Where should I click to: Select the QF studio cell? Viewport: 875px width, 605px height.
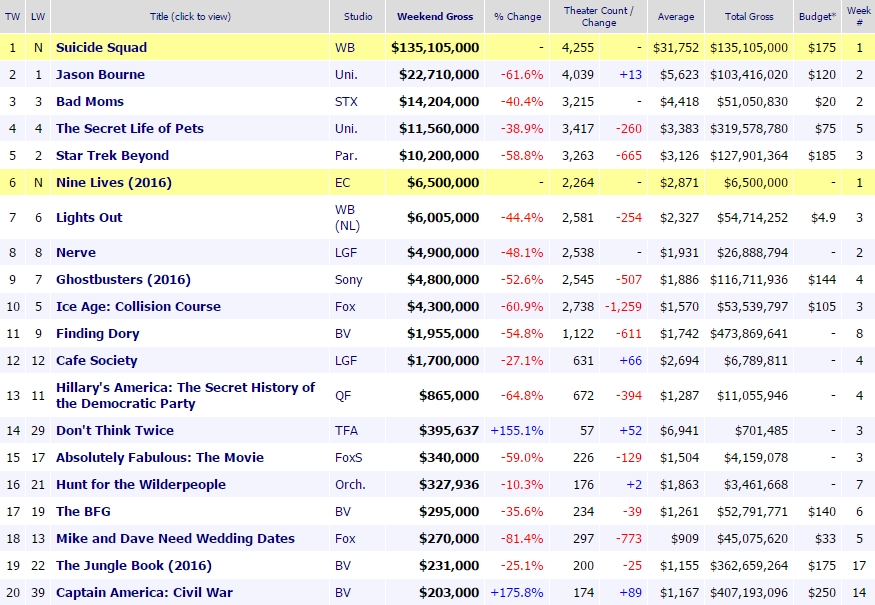(343, 395)
